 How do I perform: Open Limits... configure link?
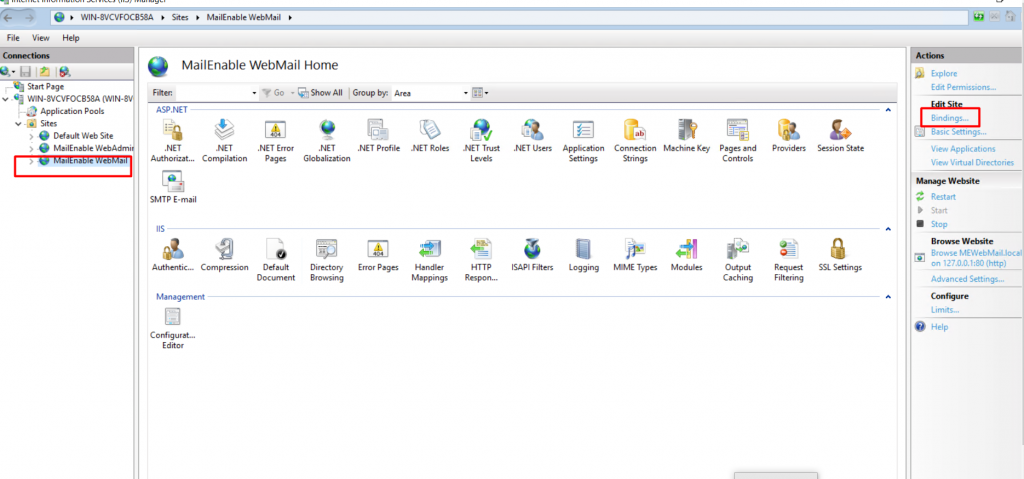945,310
